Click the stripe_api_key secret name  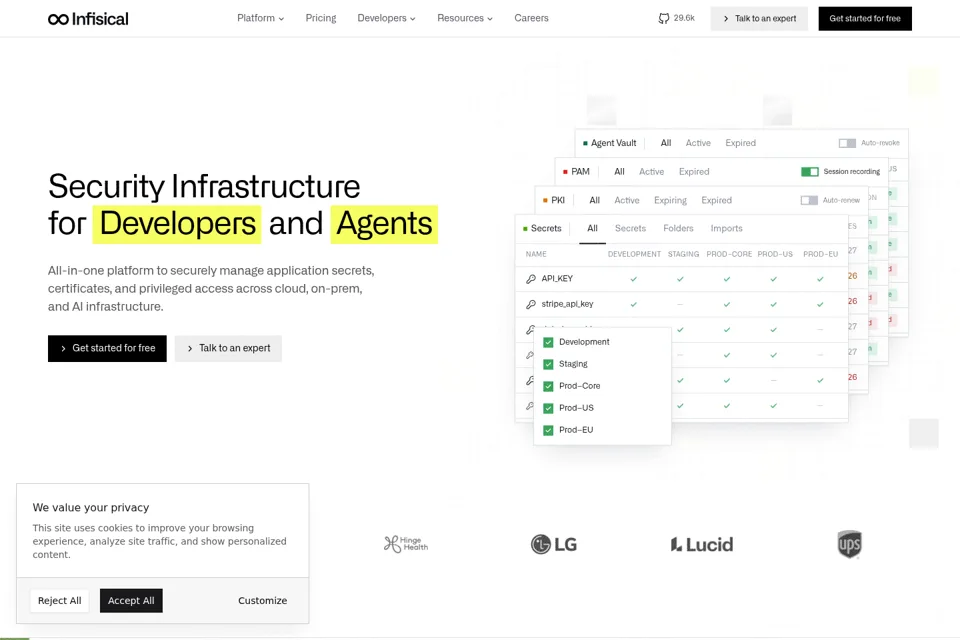point(568,304)
